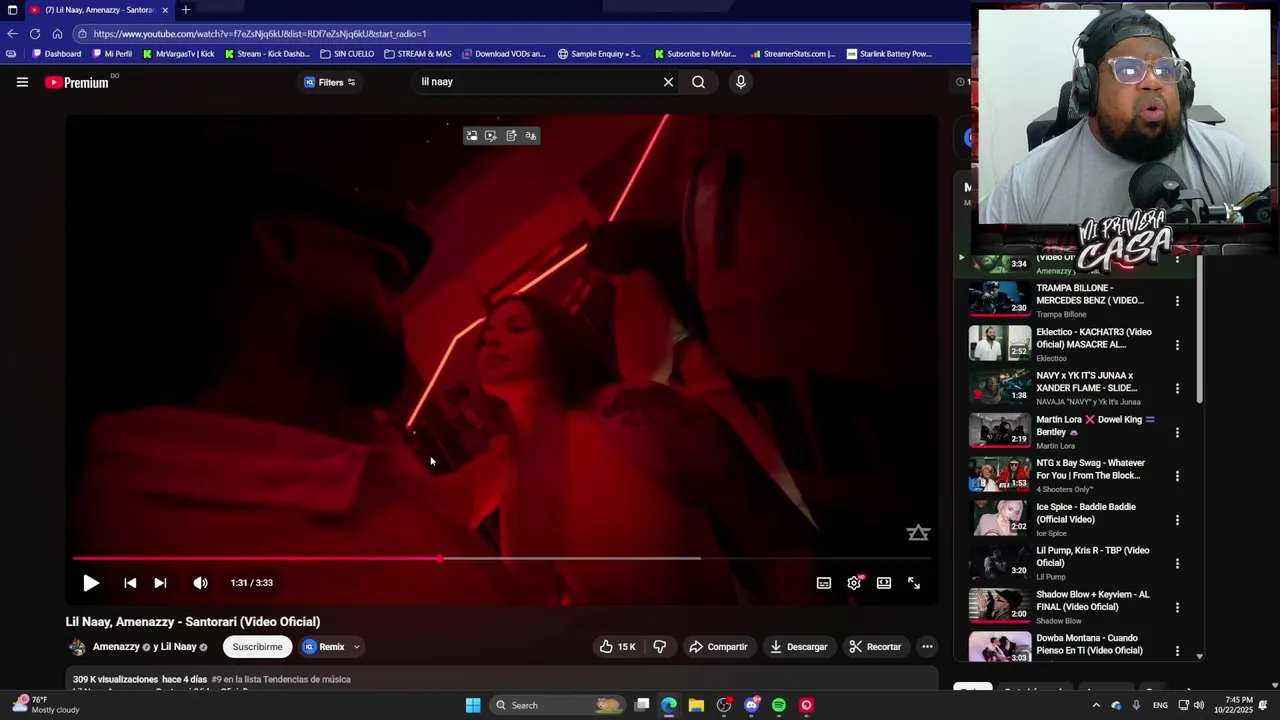Skip forward to the next video
Viewport: 1280px width, 720px height.
coord(160,583)
